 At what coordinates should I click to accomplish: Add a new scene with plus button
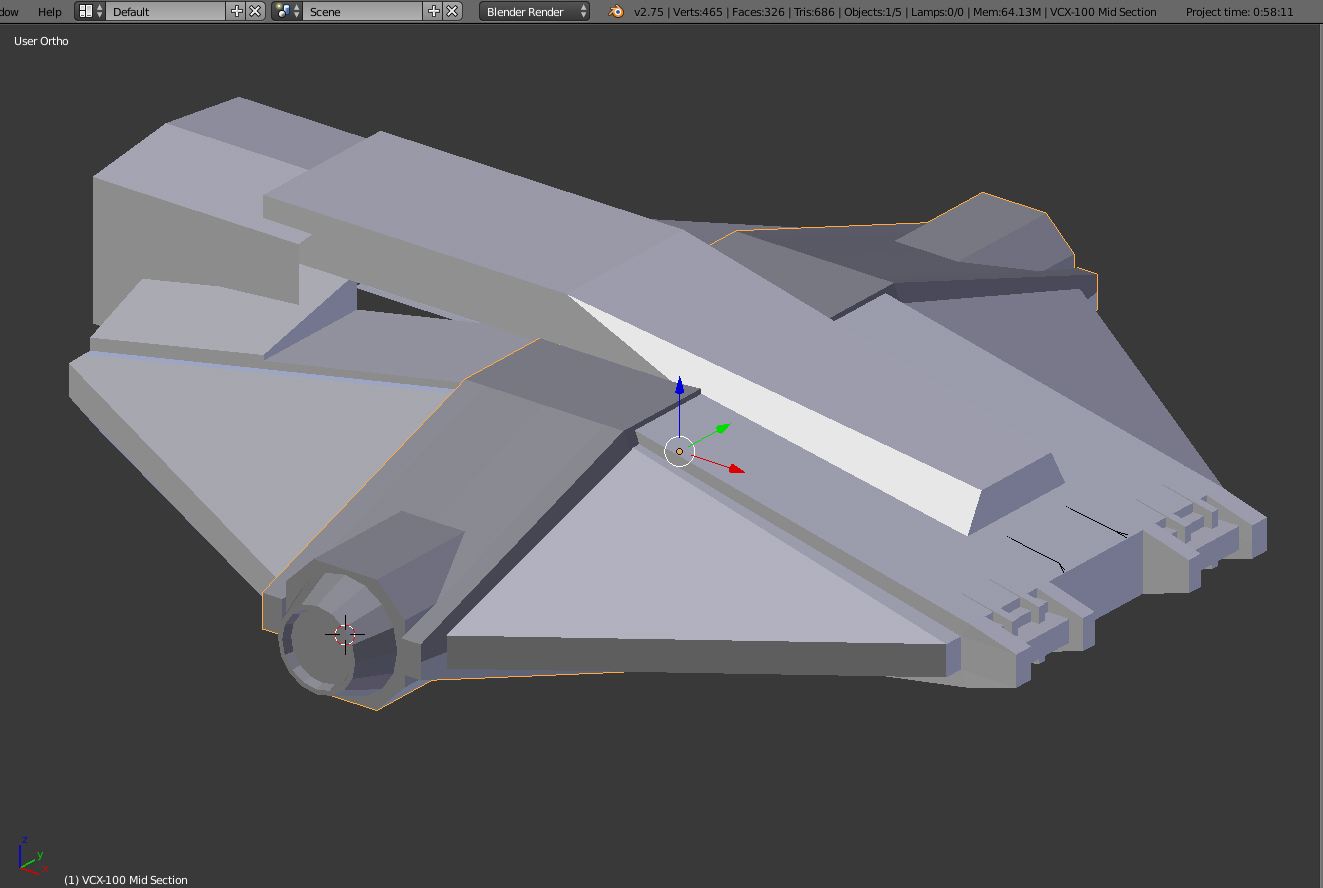(x=434, y=11)
